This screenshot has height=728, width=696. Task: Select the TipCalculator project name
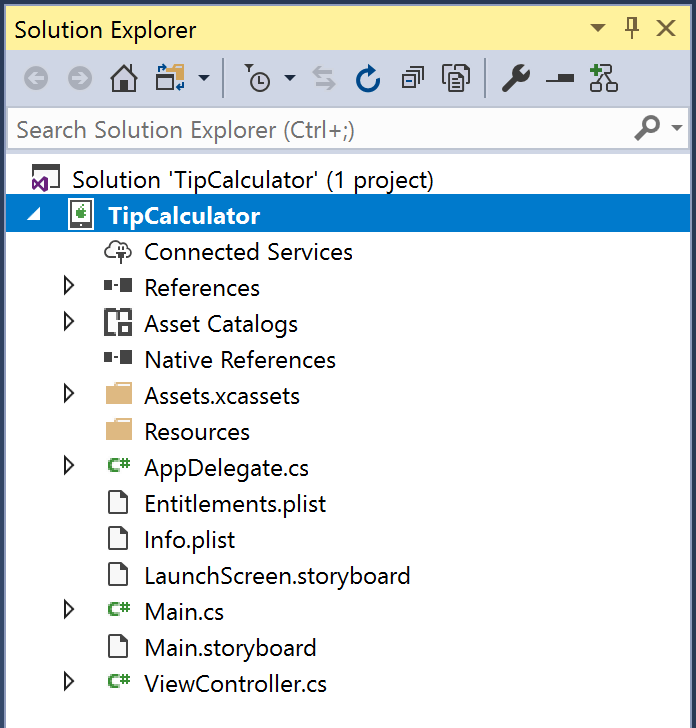(x=184, y=216)
